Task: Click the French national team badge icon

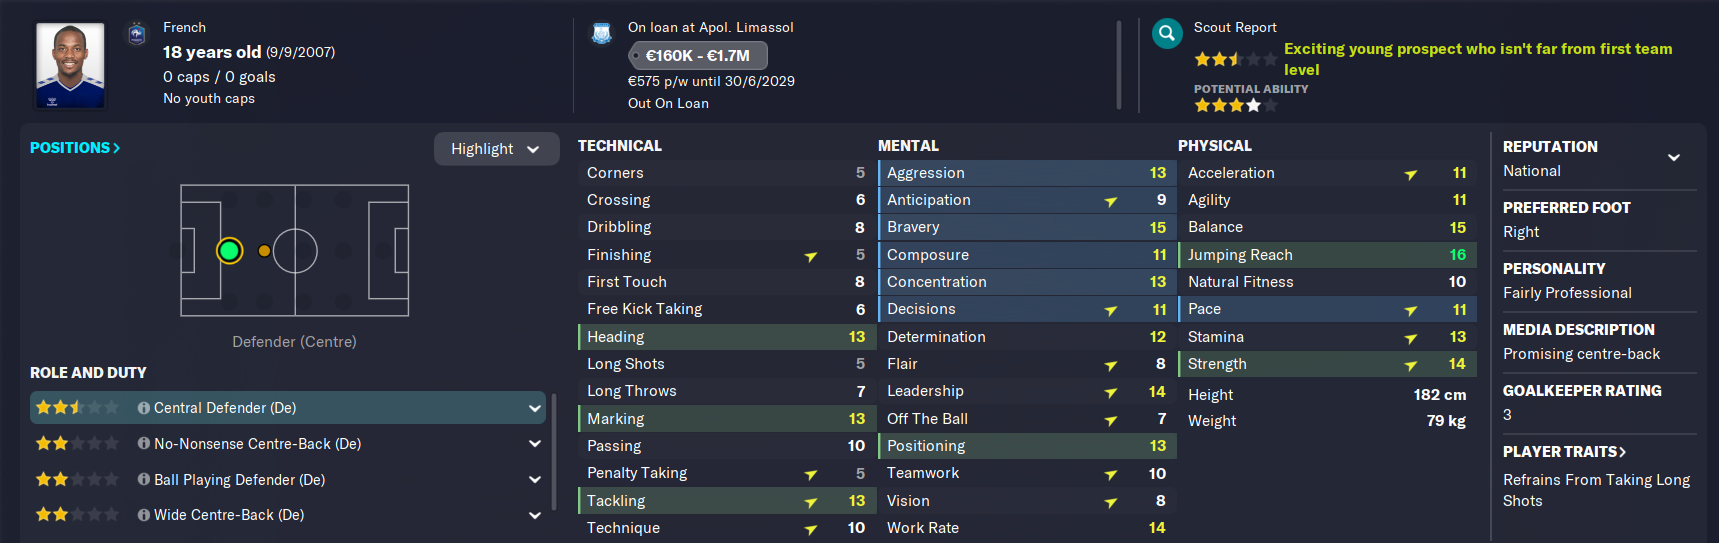Action: click(x=138, y=34)
